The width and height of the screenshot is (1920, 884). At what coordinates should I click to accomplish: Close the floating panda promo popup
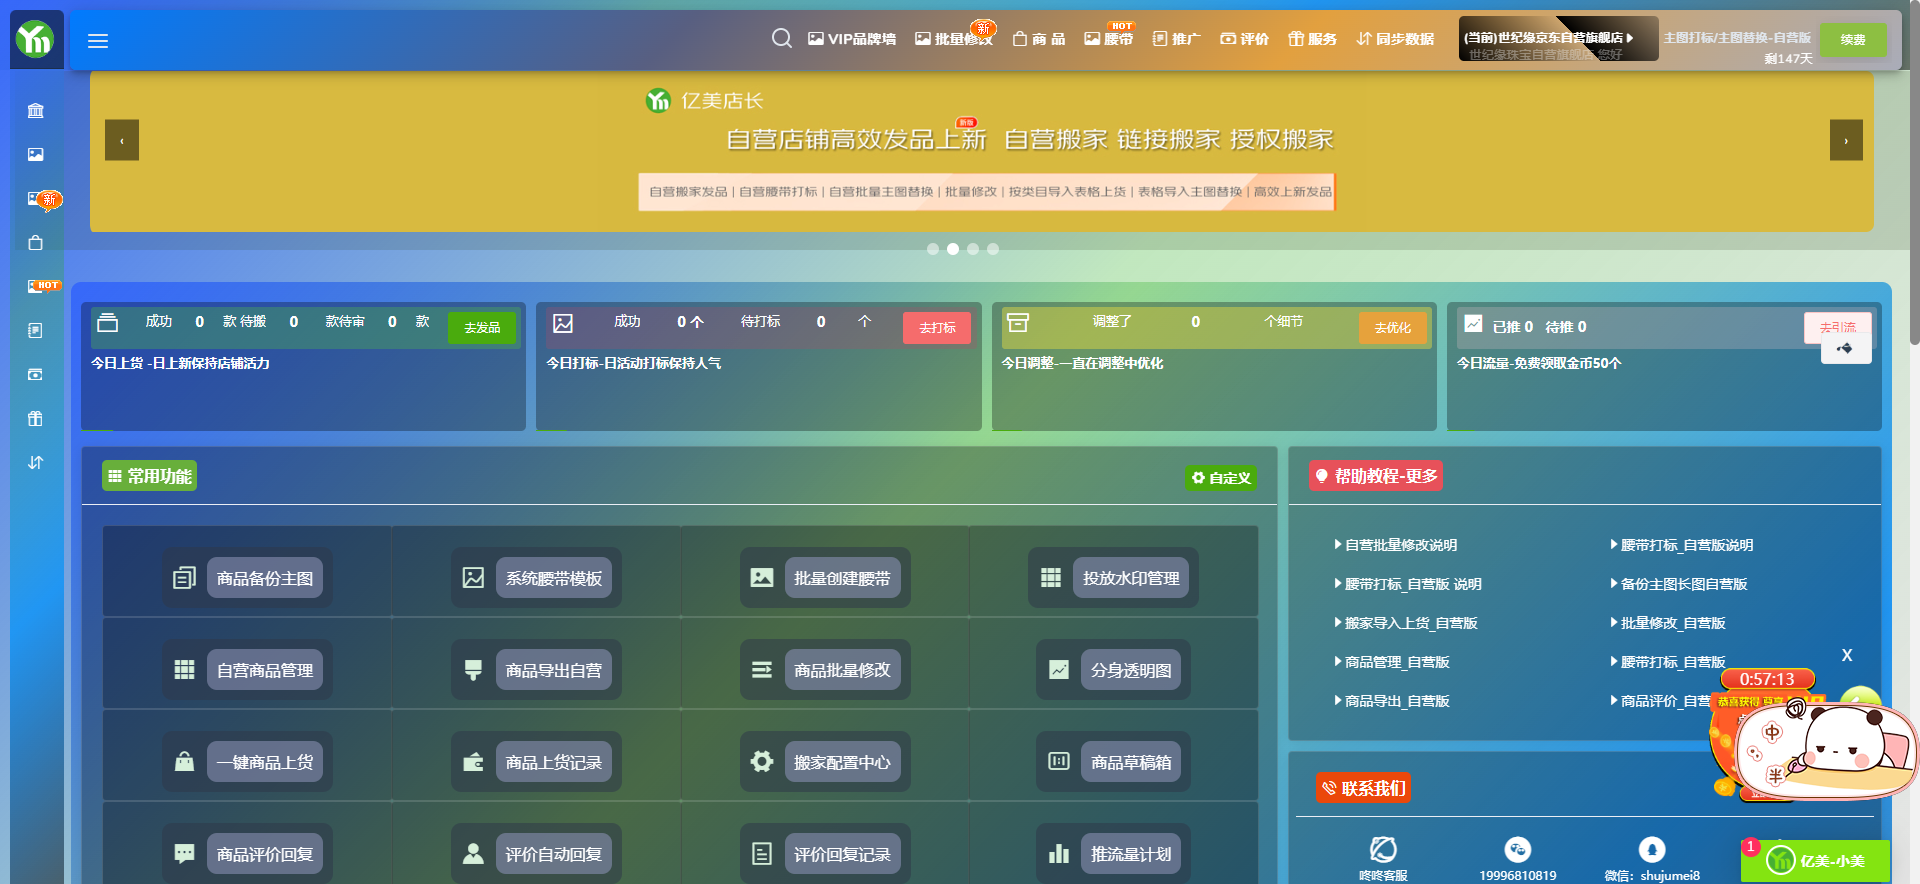click(1847, 655)
